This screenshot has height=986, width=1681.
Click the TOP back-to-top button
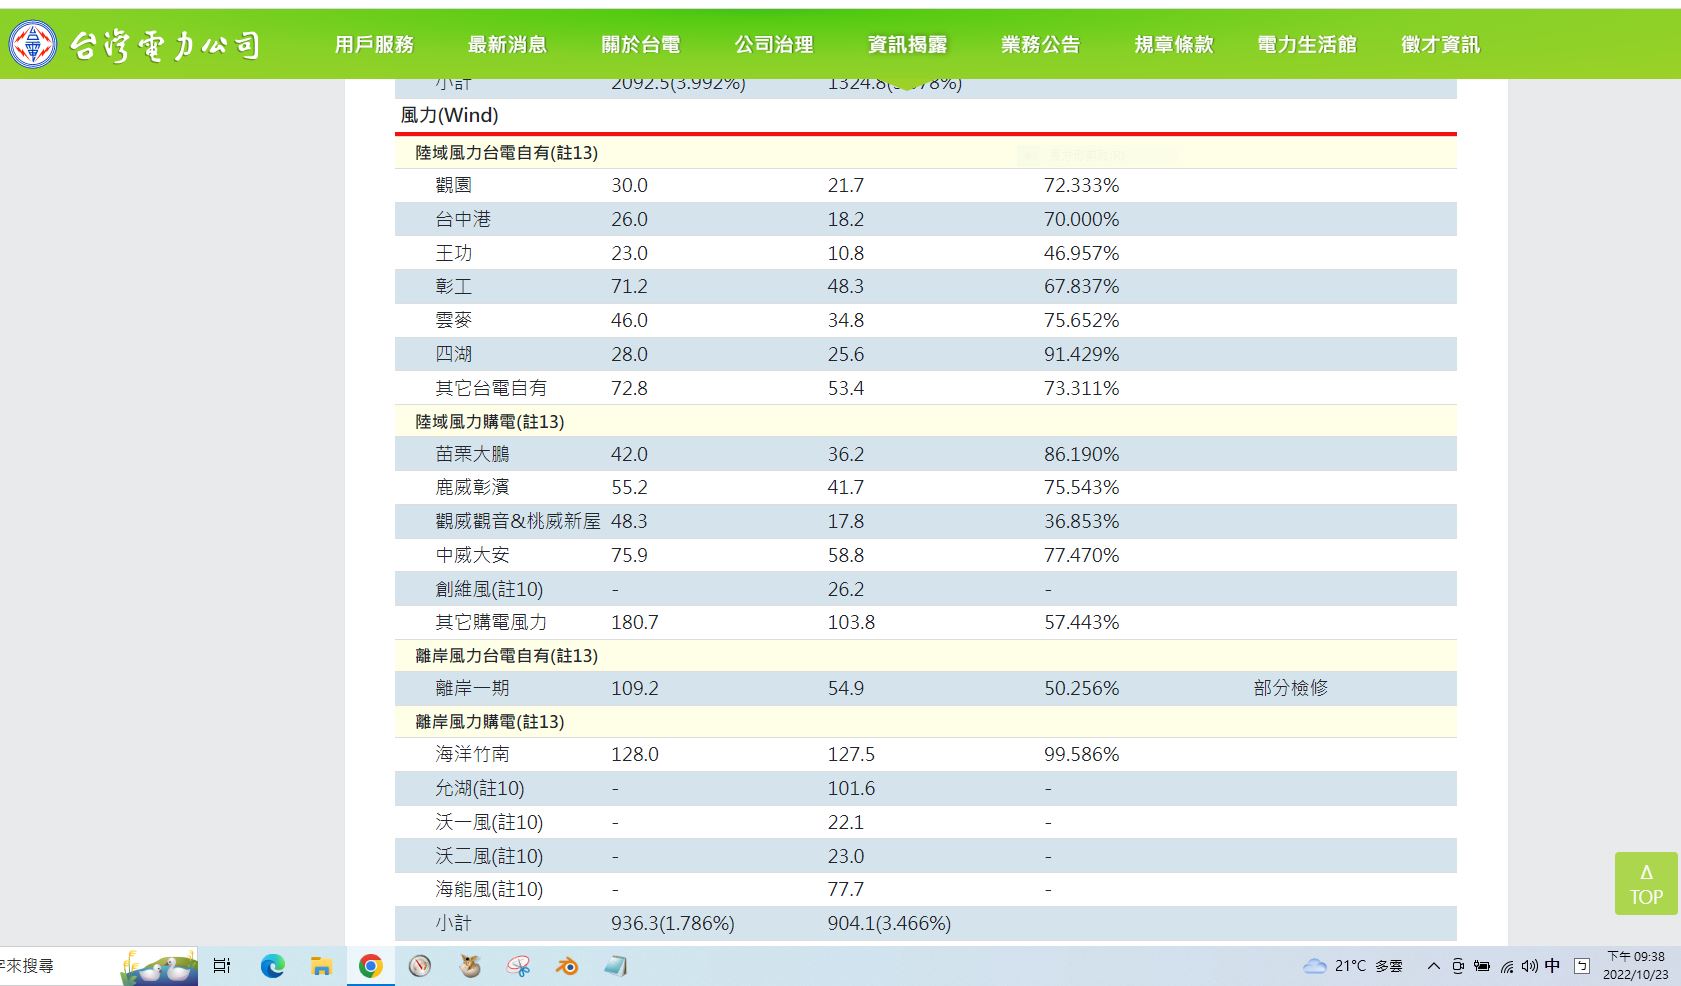pyautogui.click(x=1646, y=883)
